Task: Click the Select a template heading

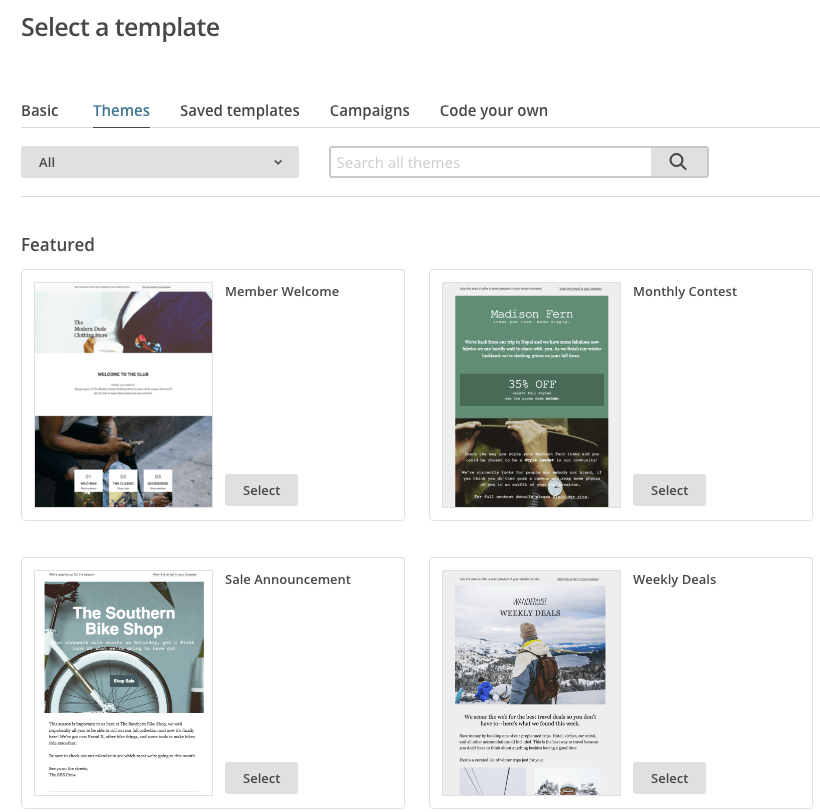Action: pos(120,28)
